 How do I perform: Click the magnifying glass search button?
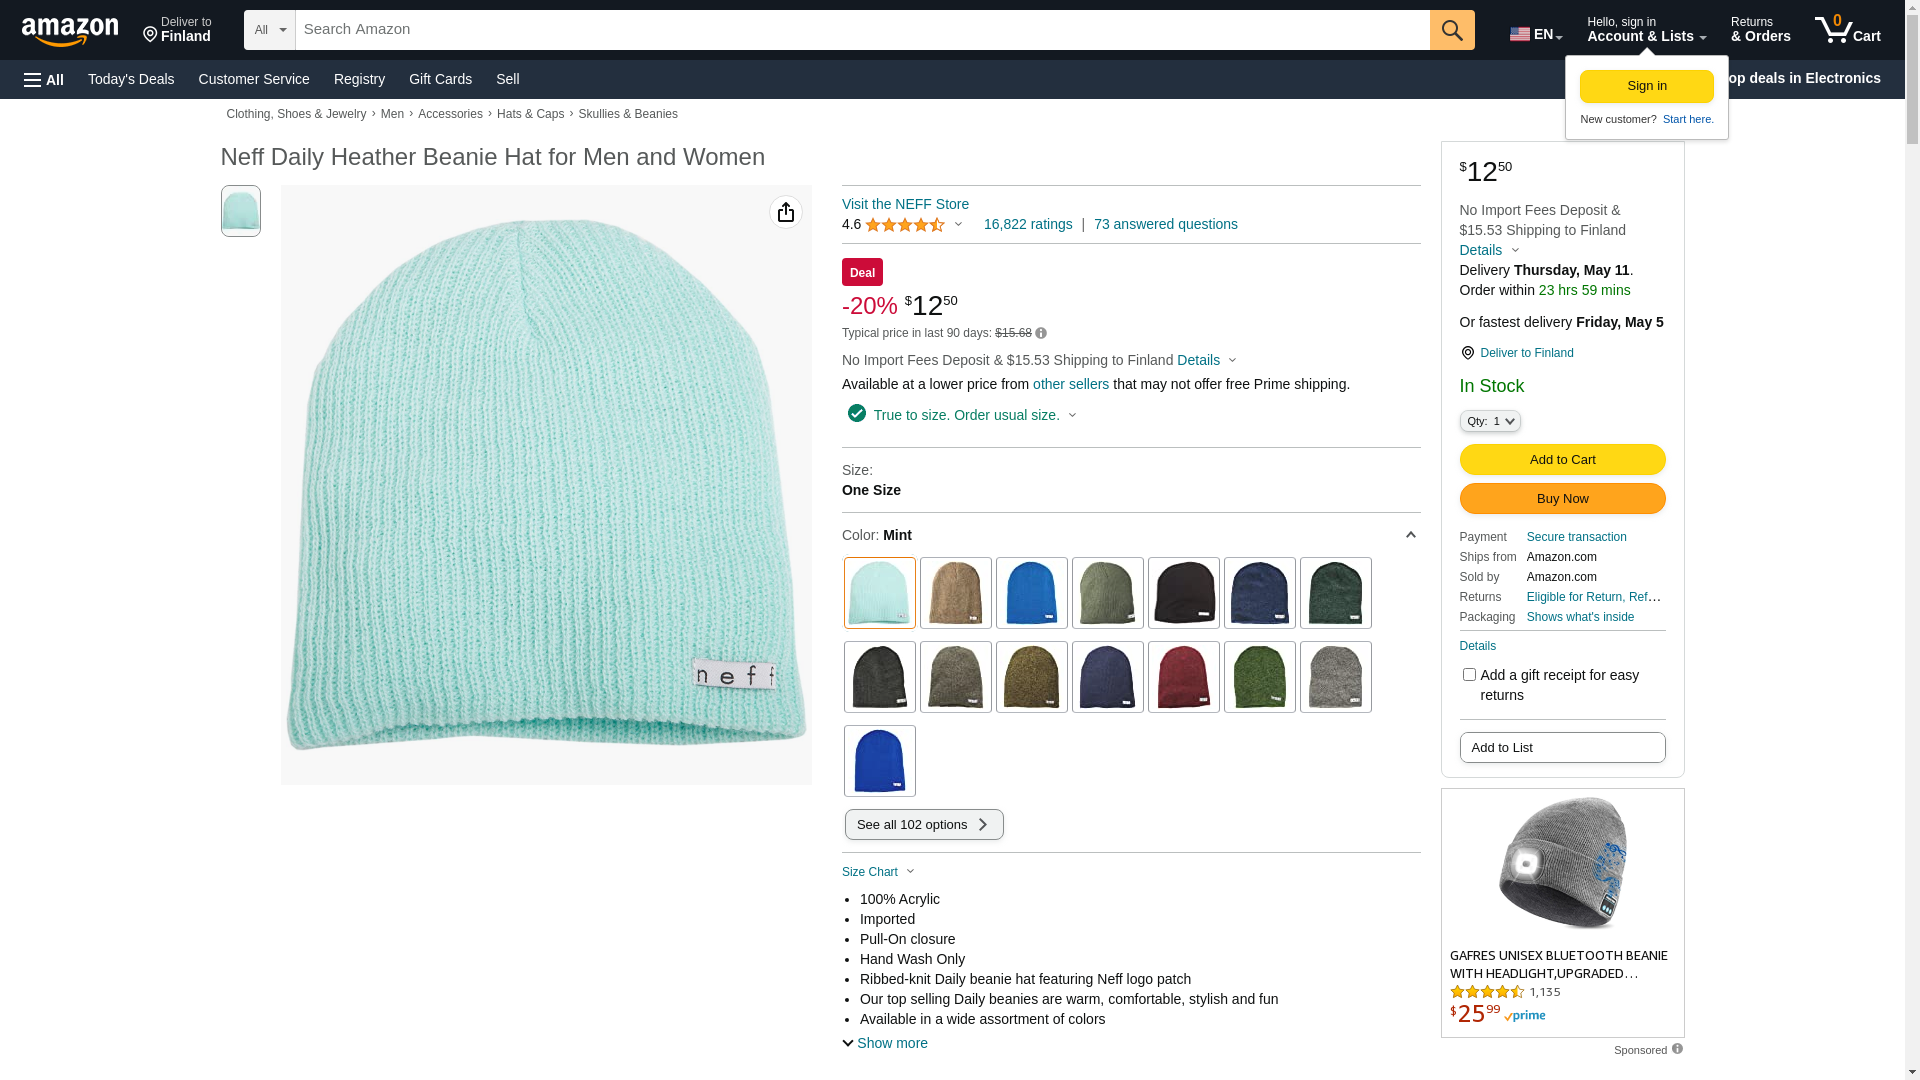(x=1452, y=30)
